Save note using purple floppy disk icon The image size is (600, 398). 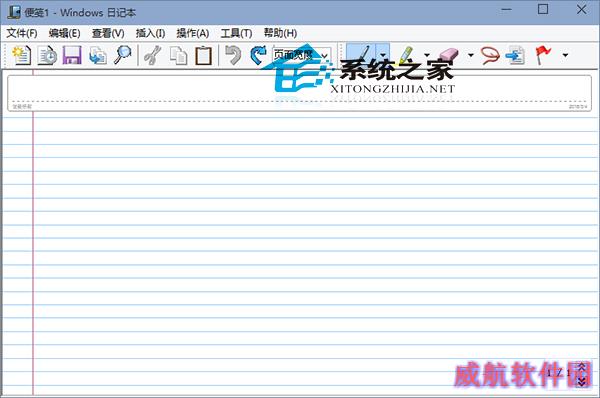72,55
